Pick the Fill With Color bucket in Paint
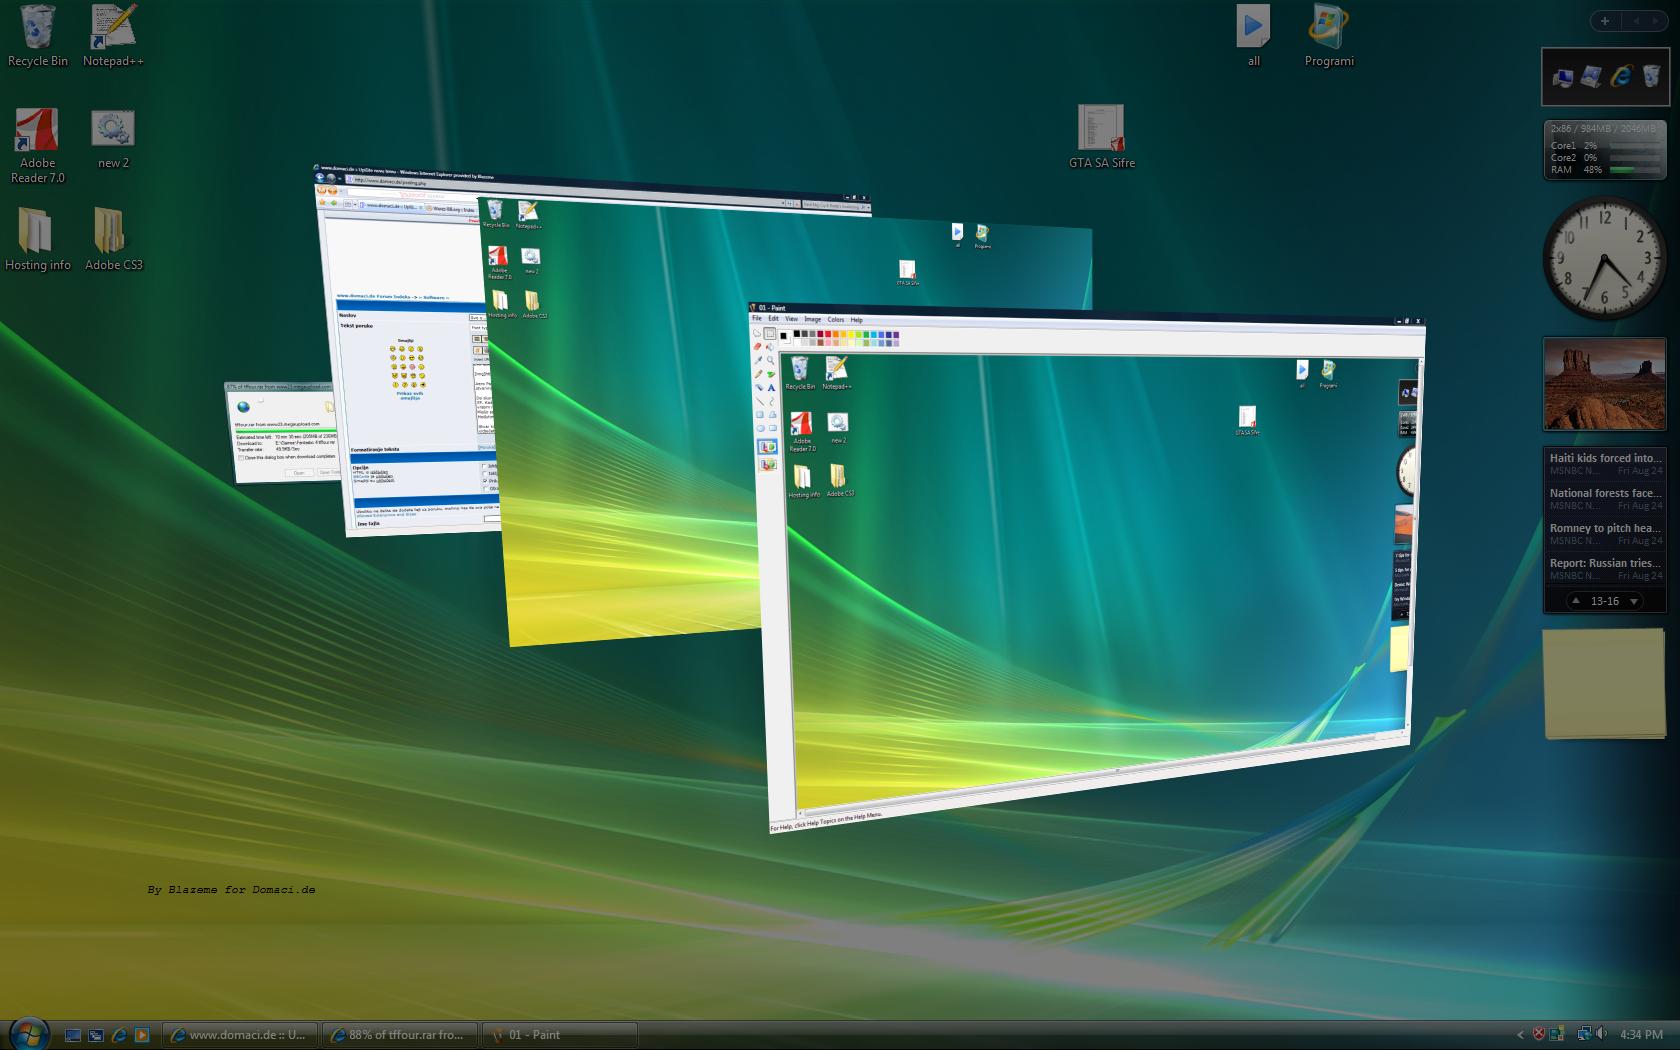This screenshot has width=1680, height=1050. pos(770,347)
